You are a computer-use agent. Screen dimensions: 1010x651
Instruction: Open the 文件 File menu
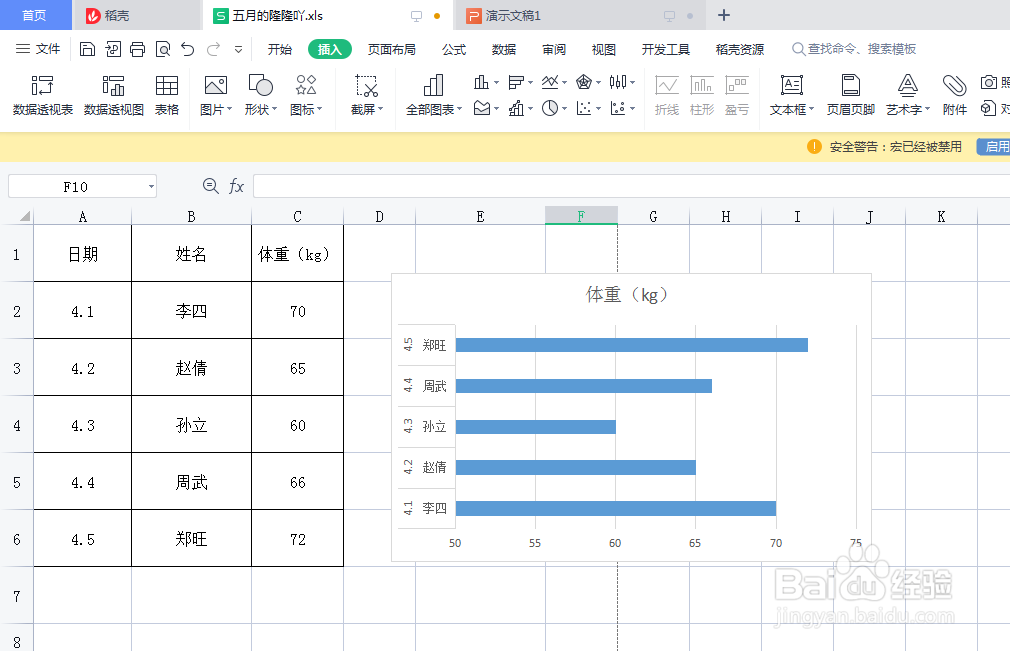point(38,49)
